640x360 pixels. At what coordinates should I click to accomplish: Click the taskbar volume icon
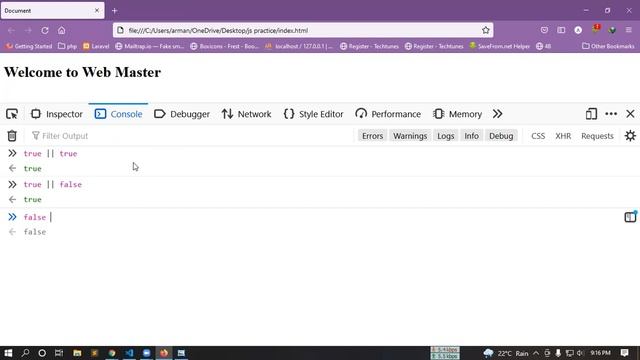[x=580, y=353]
